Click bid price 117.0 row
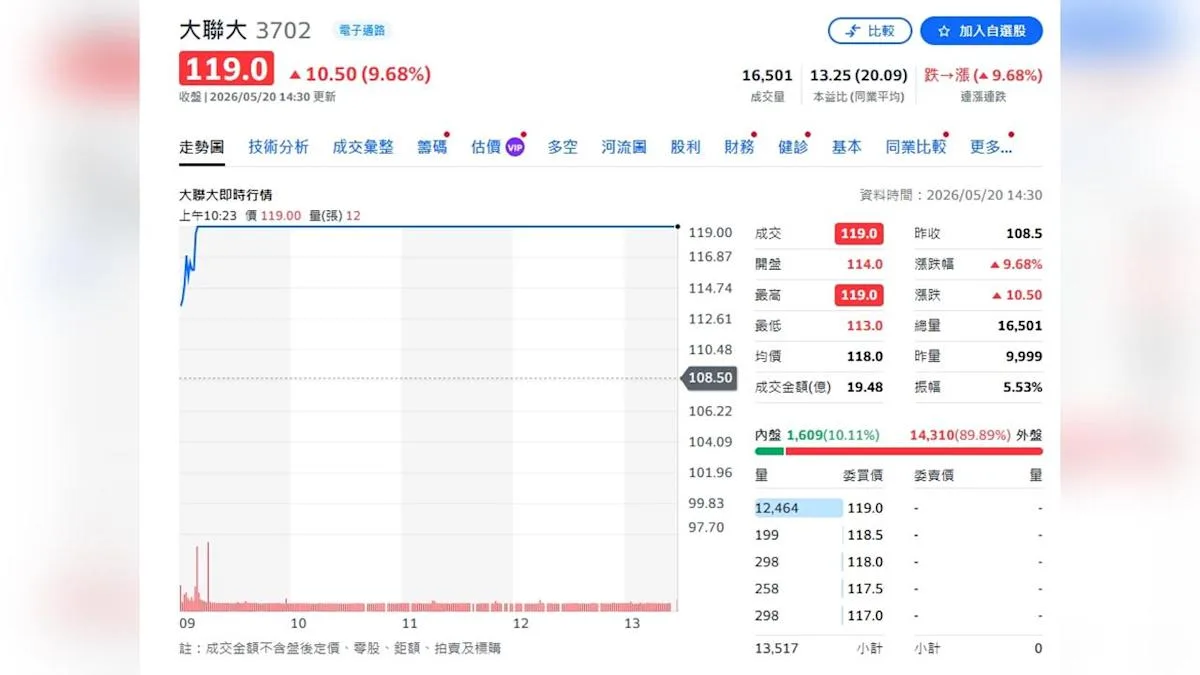1200x675 pixels. click(865, 616)
